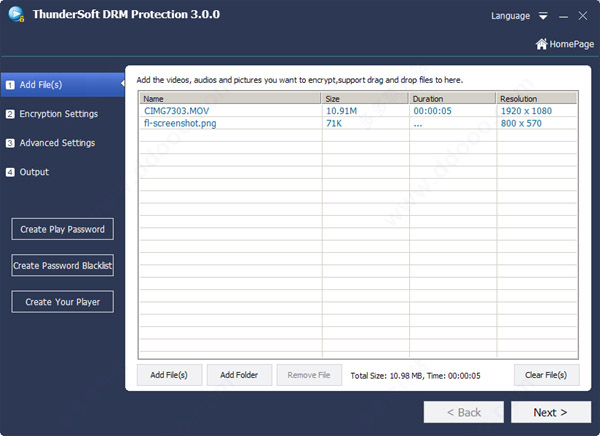Image resolution: width=600 pixels, height=436 pixels.
Task: Minimize the window using title bar icon
Action: pyautogui.click(x=564, y=17)
